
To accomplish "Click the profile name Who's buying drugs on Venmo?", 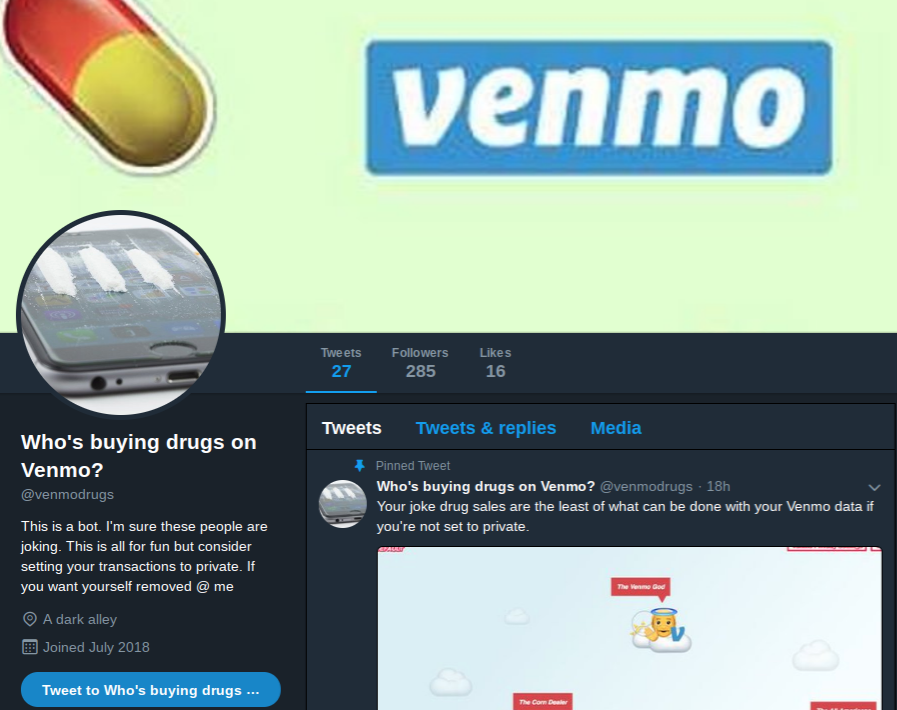I will coord(138,456).
